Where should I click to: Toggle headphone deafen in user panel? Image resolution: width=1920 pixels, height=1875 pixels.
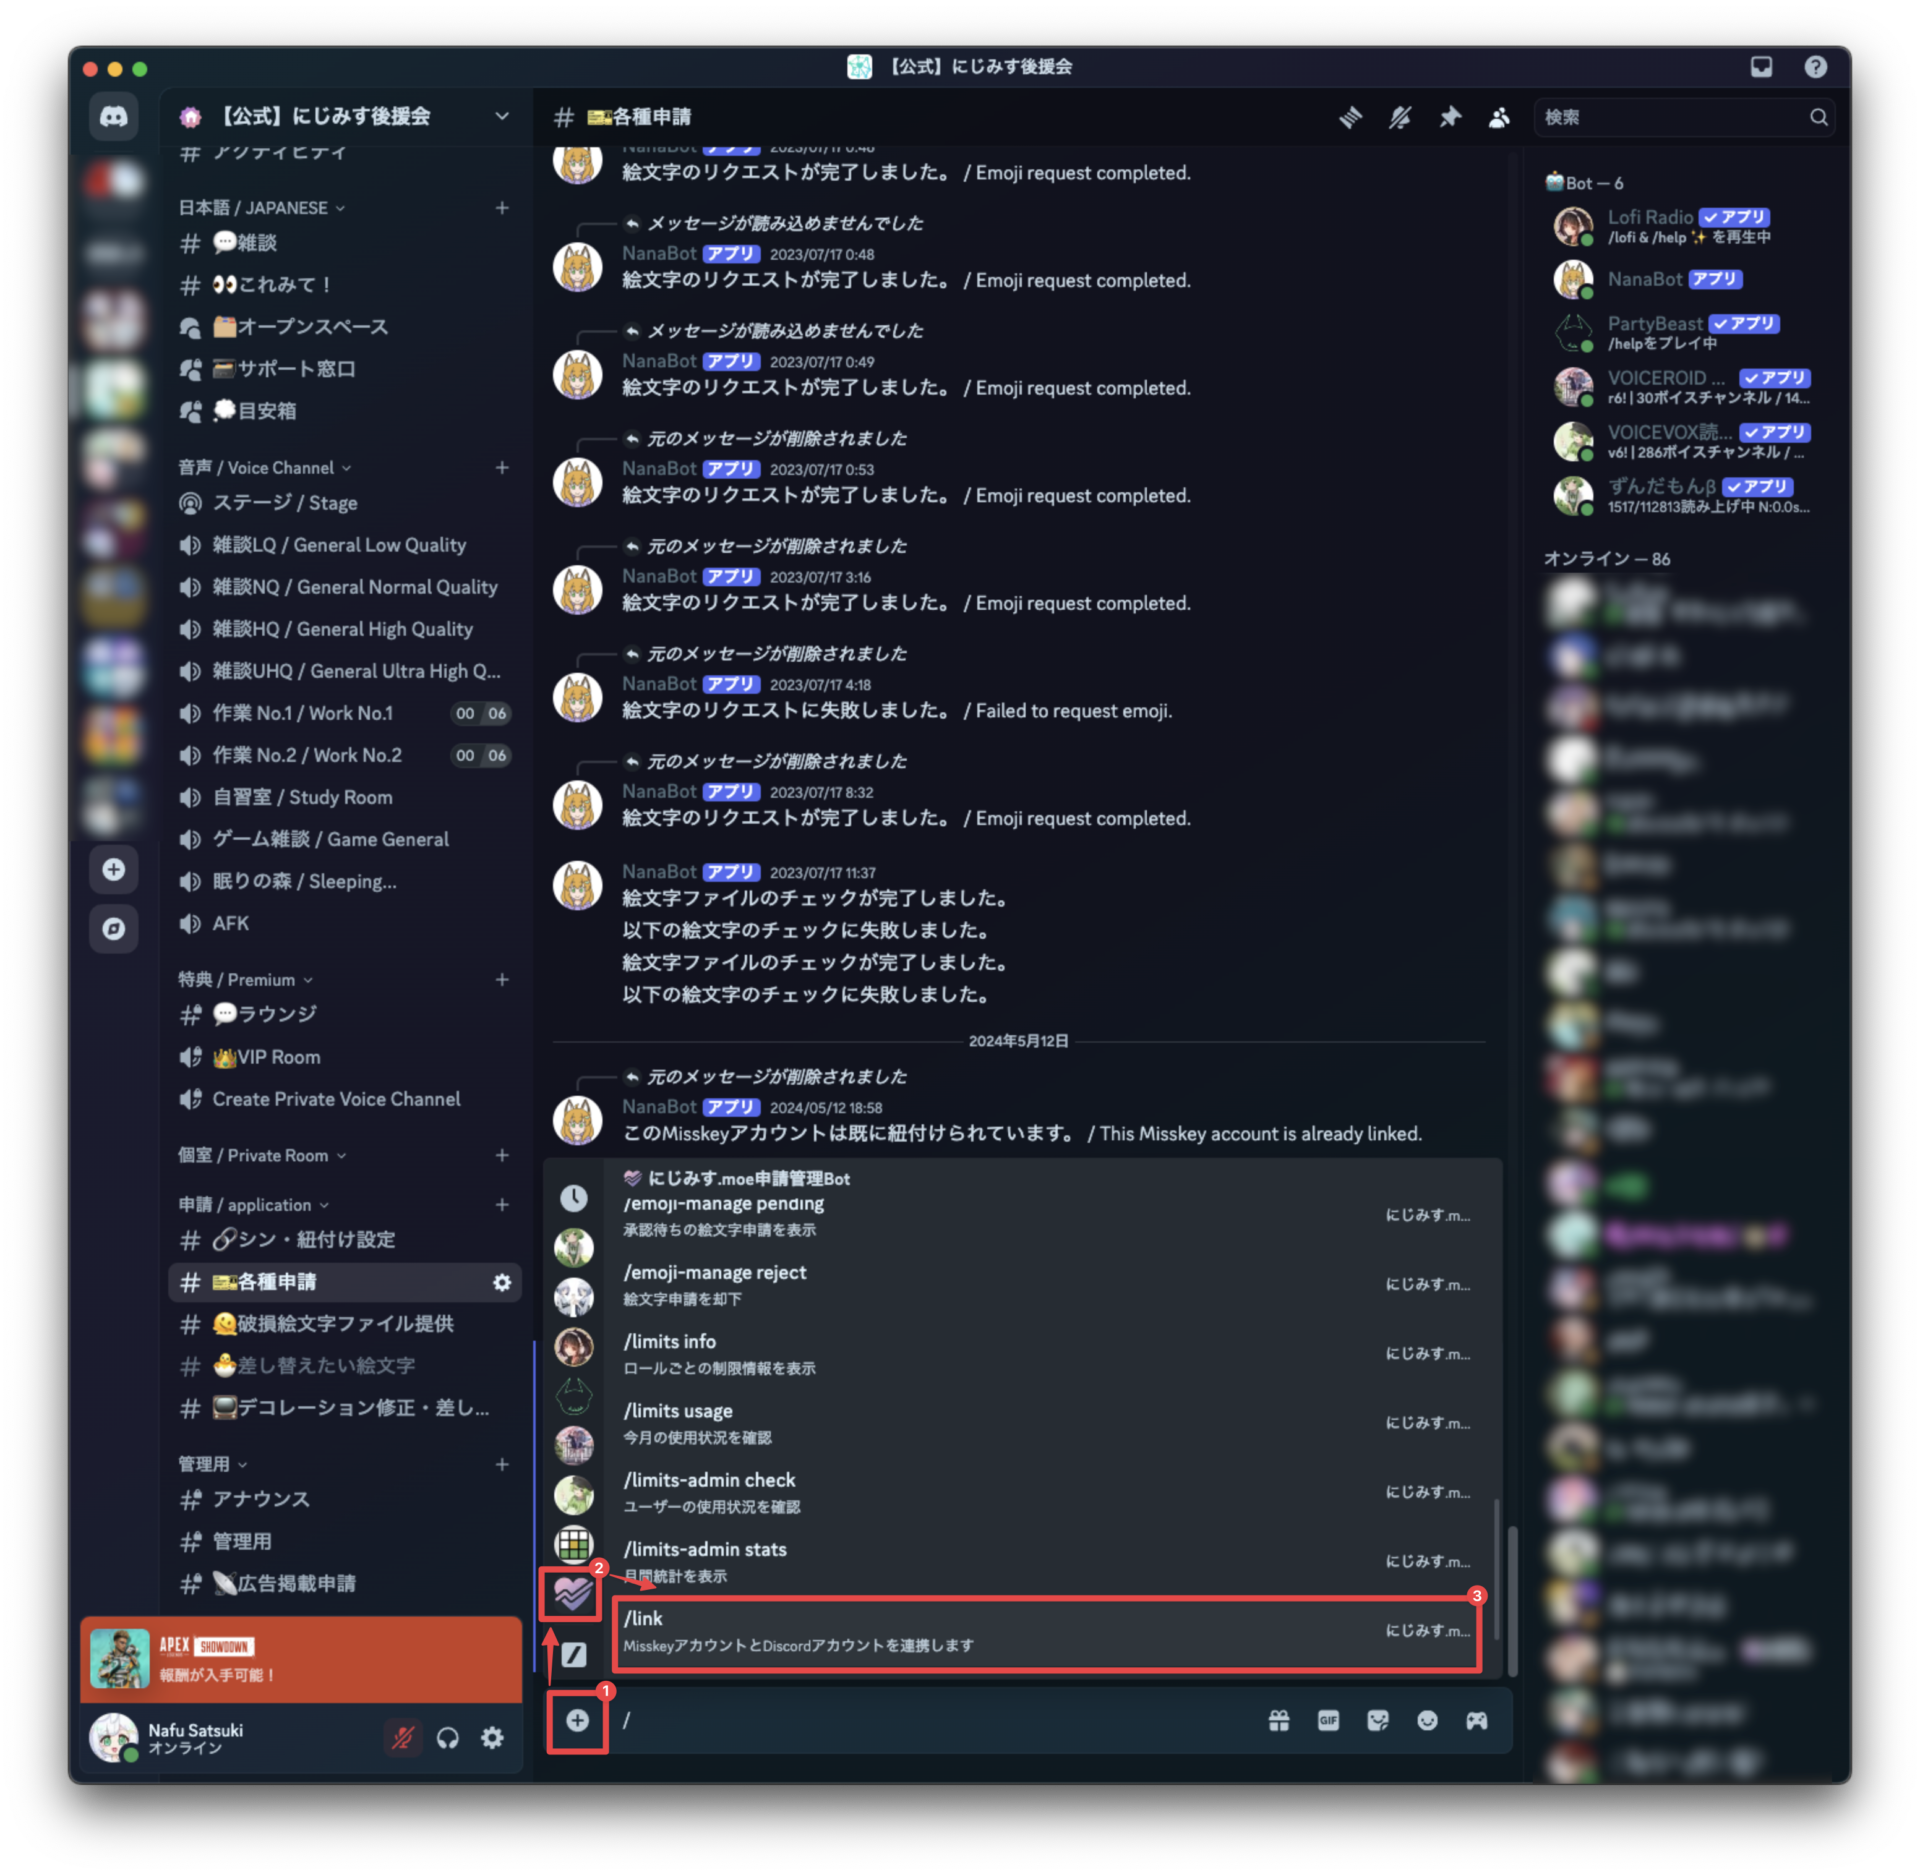pos(448,1738)
